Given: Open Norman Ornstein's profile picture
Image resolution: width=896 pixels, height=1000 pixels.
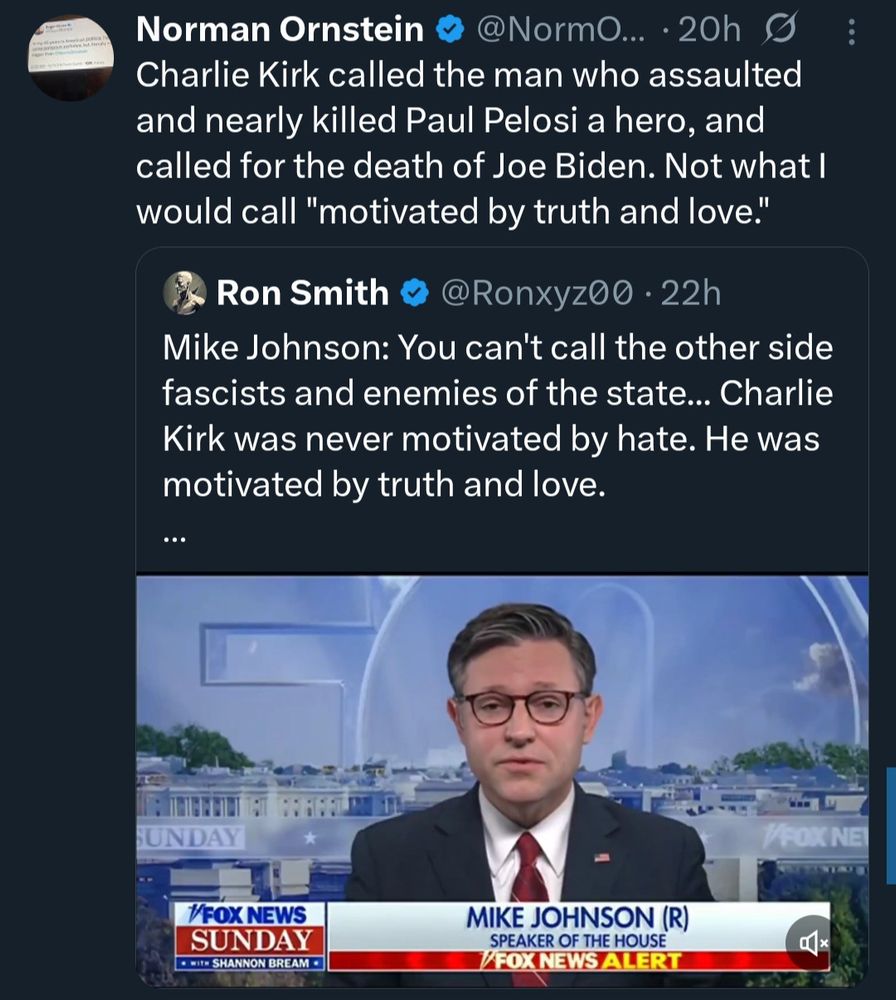Looking at the screenshot, I should tap(70, 58).
